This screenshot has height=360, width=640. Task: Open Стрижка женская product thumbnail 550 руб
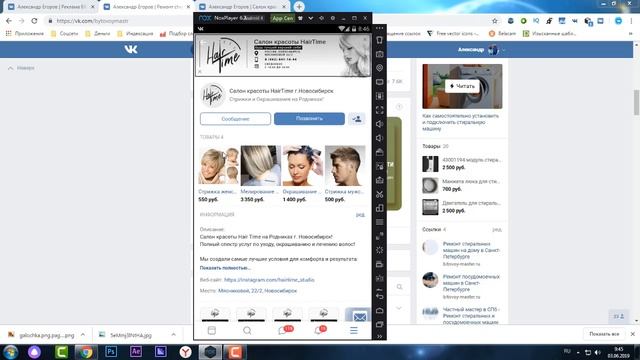pyautogui.click(x=219, y=166)
